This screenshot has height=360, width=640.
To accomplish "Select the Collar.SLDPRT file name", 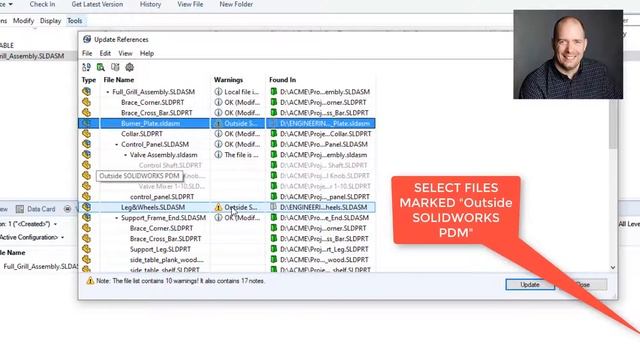I will (x=142, y=134).
